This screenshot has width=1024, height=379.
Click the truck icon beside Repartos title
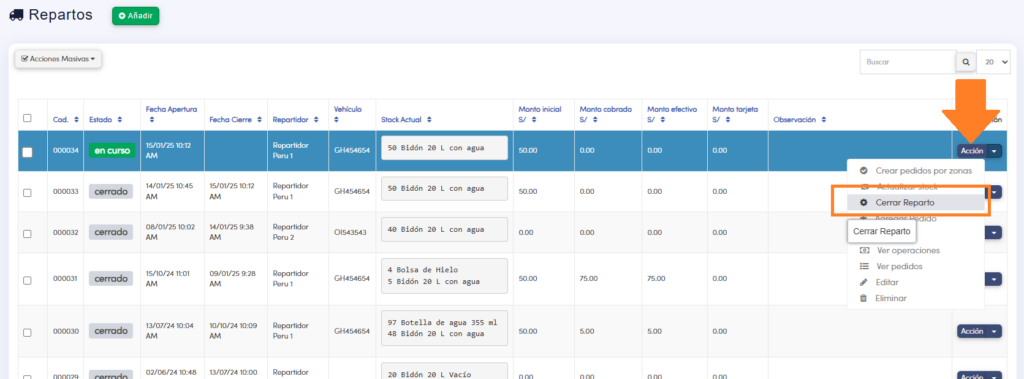16,15
